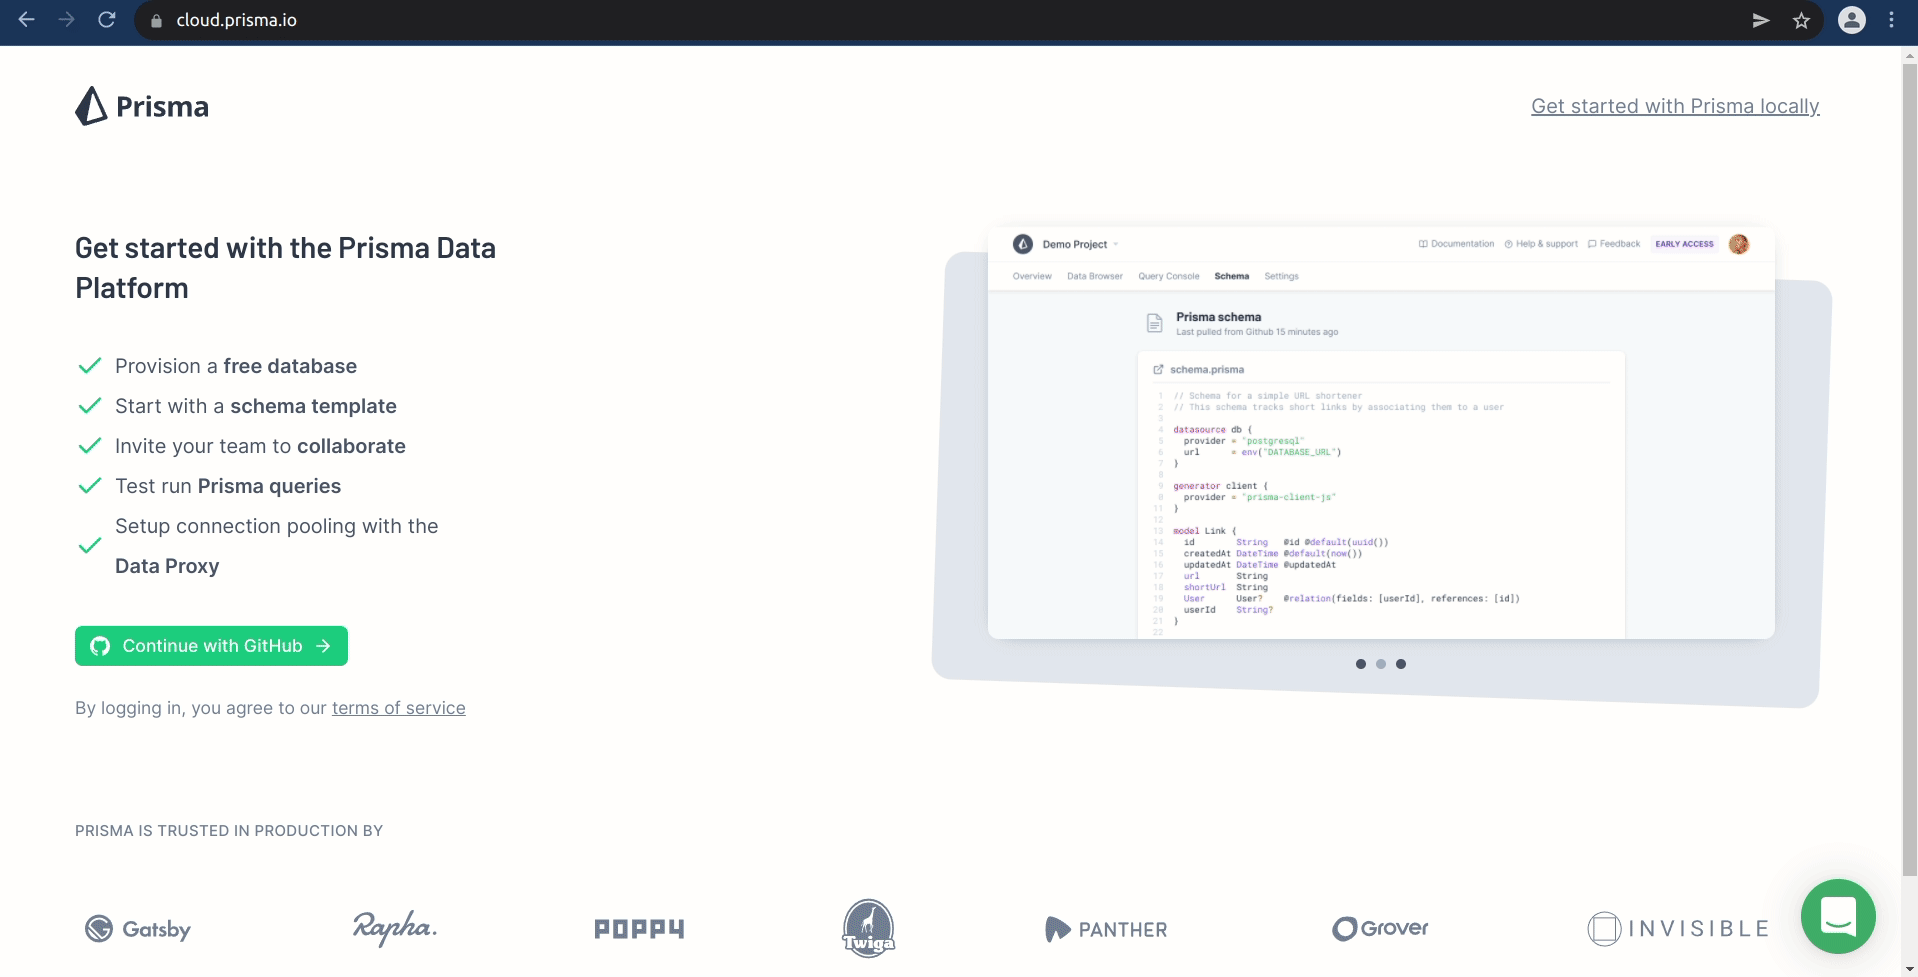Click the Settings tab in preview
The width and height of the screenshot is (1918, 977).
click(x=1281, y=276)
